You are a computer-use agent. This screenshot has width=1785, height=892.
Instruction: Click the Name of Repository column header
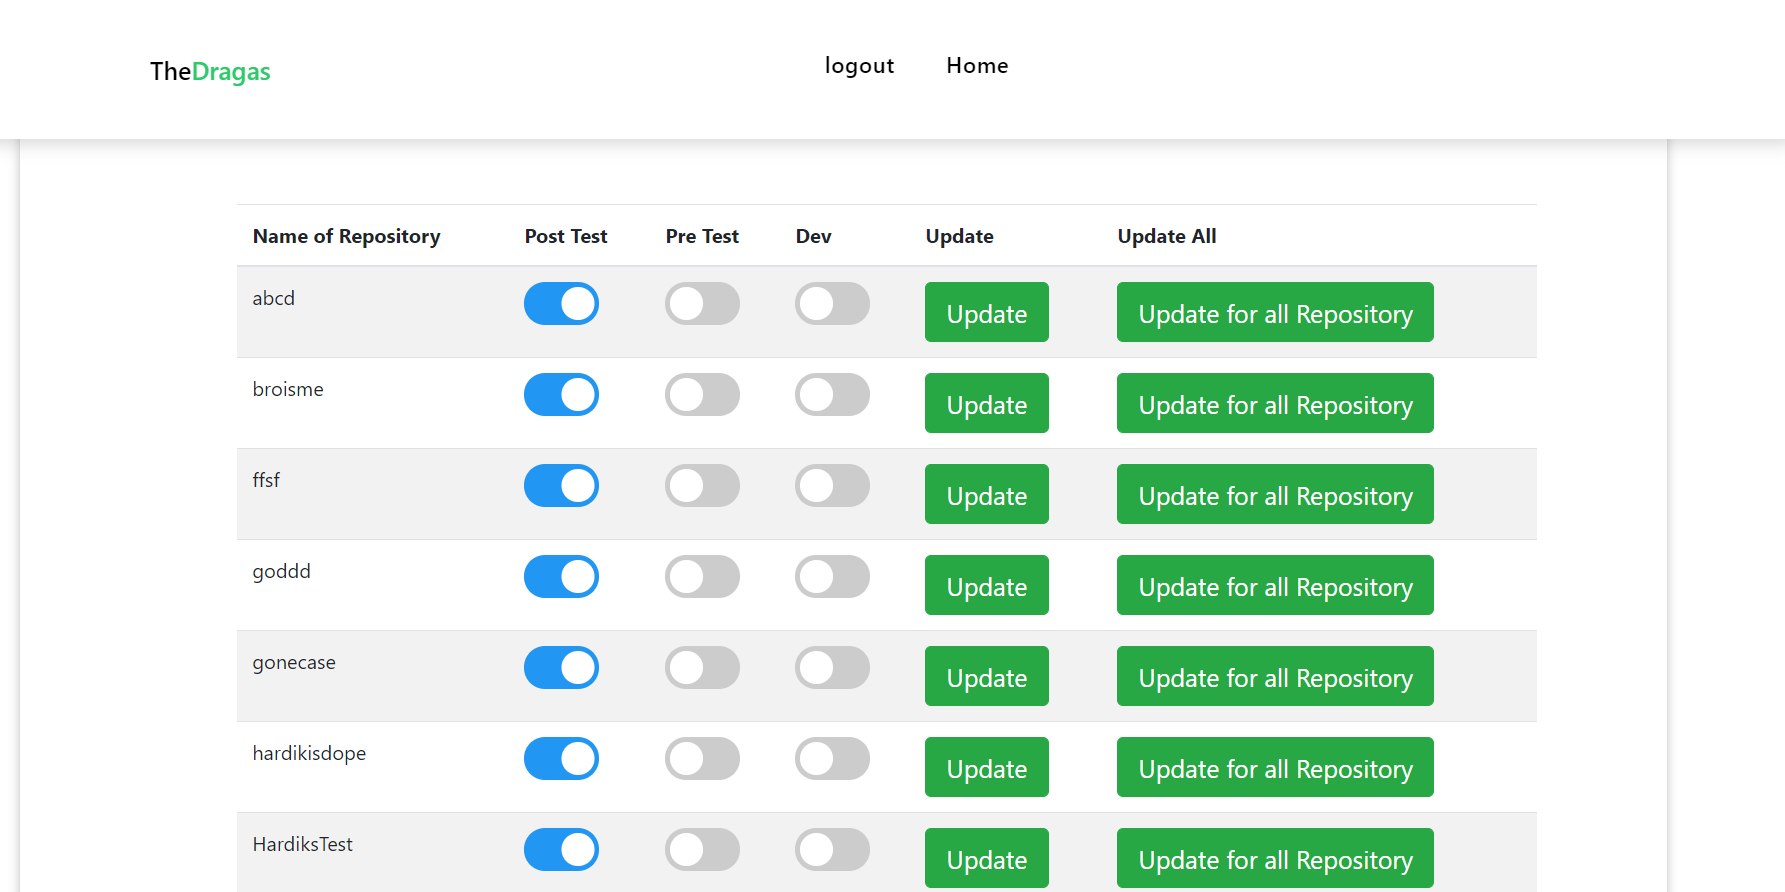[x=346, y=236]
